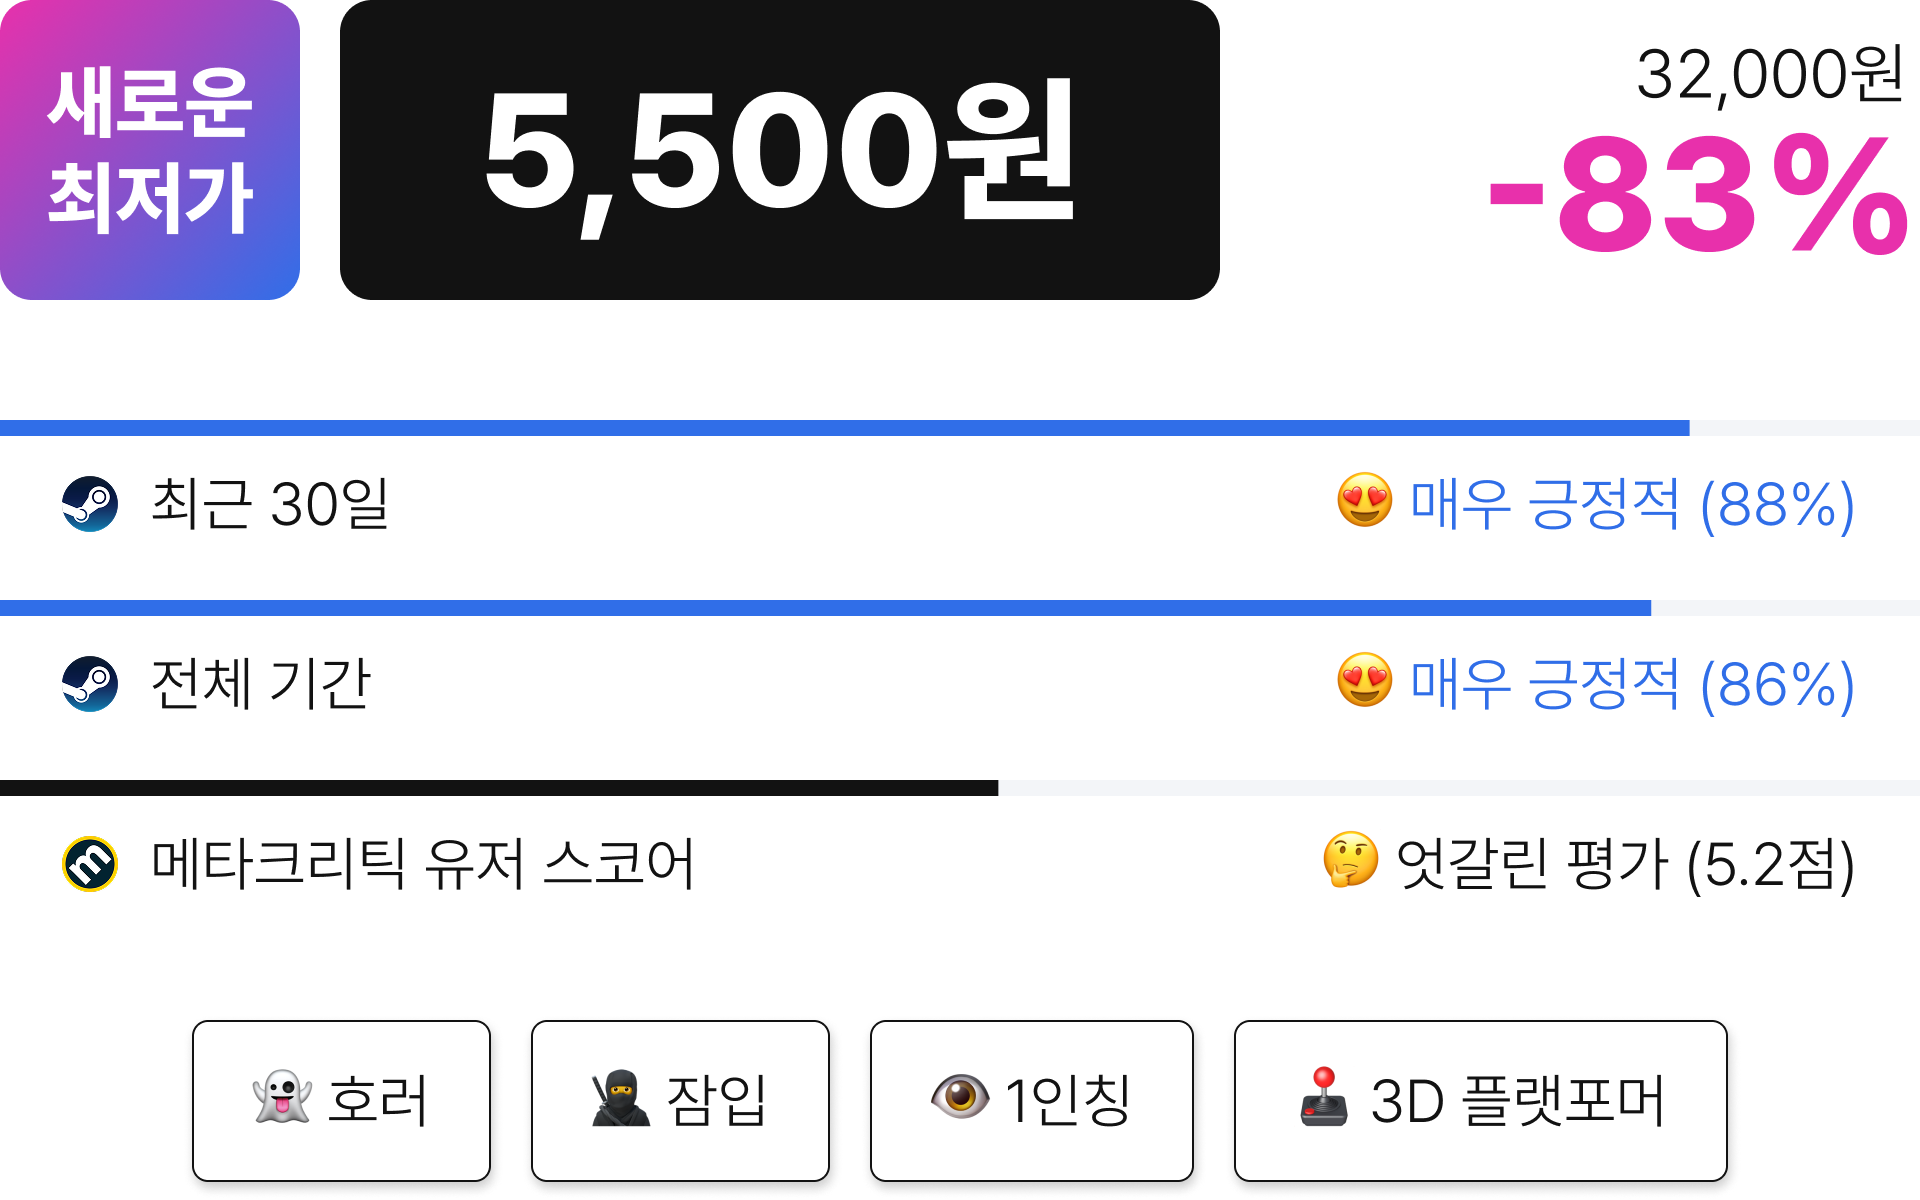Click the Metacritic logo icon
This screenshot has width=1920, height=1200.
90,864
